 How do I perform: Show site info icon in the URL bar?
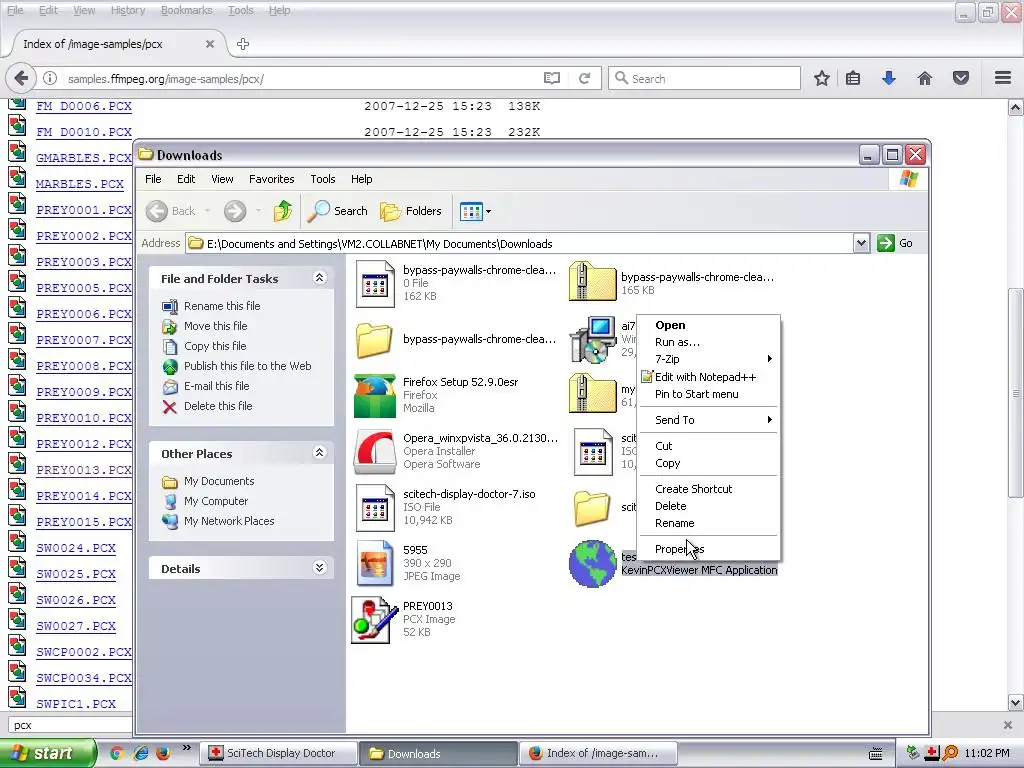50,78
